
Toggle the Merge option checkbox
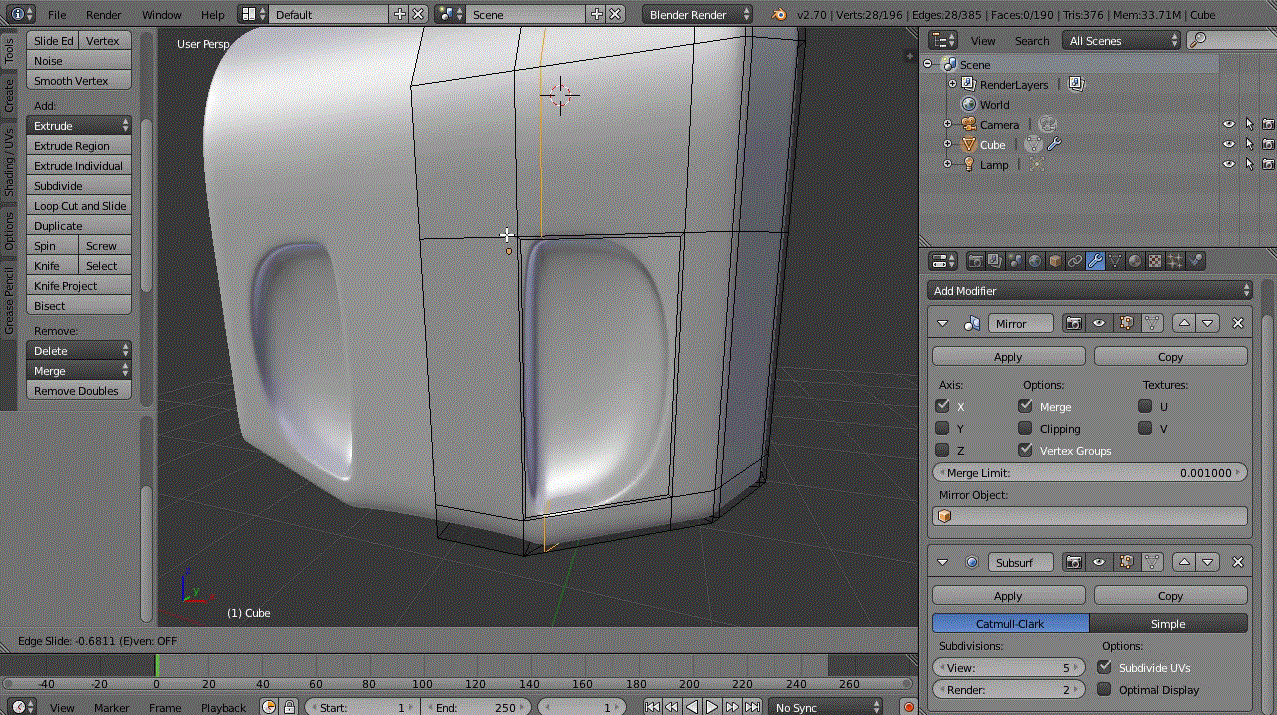[1026, 406]
